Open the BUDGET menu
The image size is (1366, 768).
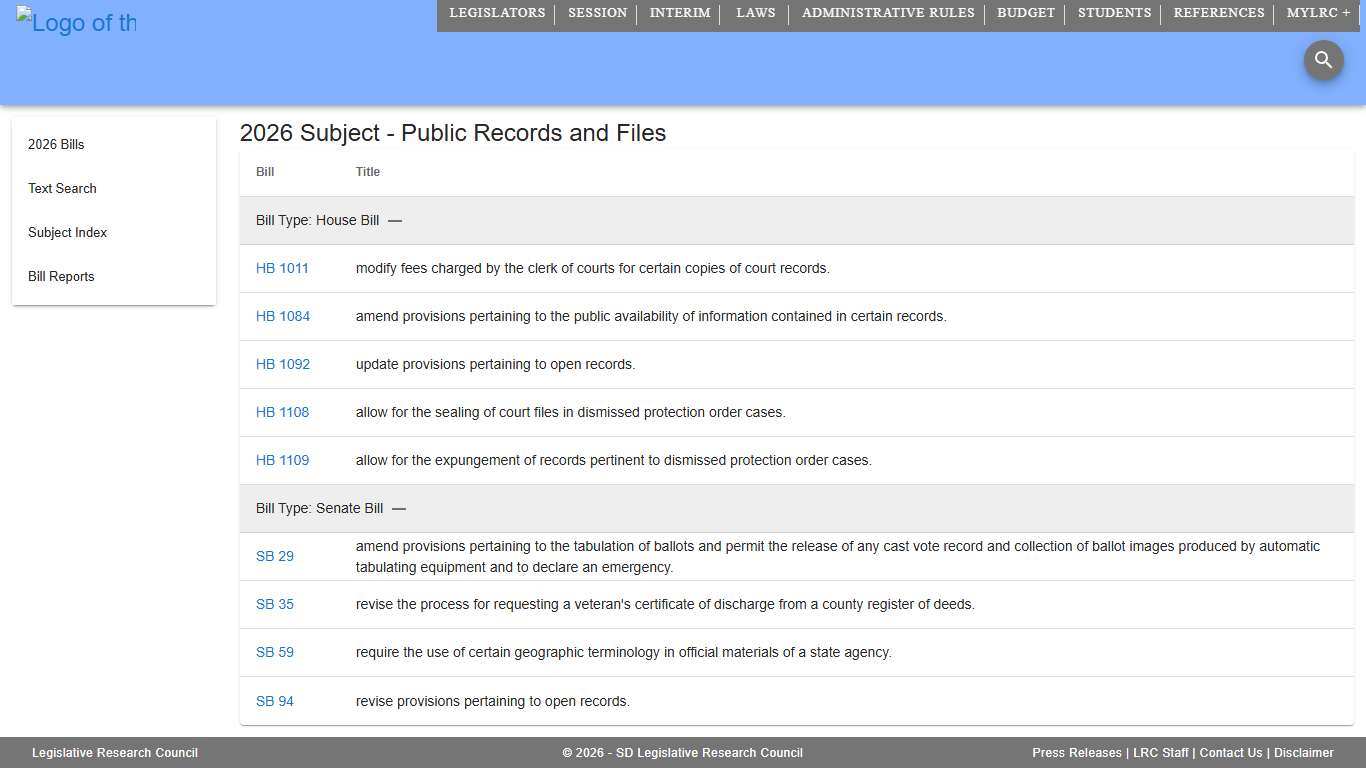click(x=1025, y=13)
